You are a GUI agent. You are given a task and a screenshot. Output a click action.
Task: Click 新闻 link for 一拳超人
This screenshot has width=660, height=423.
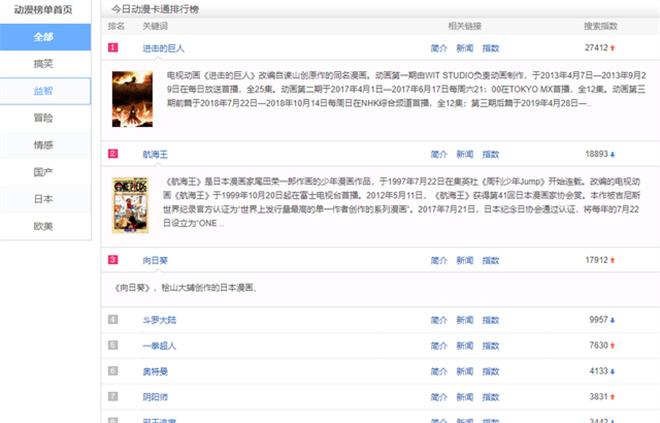pyautogui.click(x=465, y=346)
